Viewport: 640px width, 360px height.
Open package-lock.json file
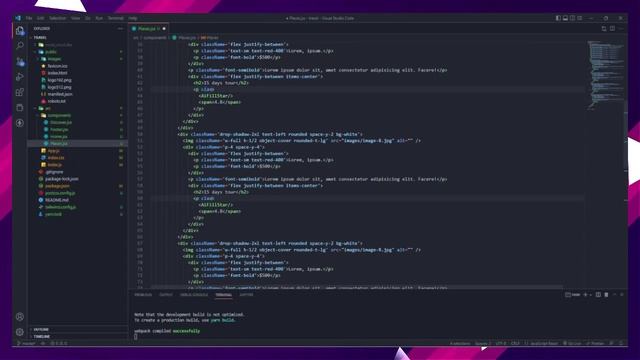point(62,179)
